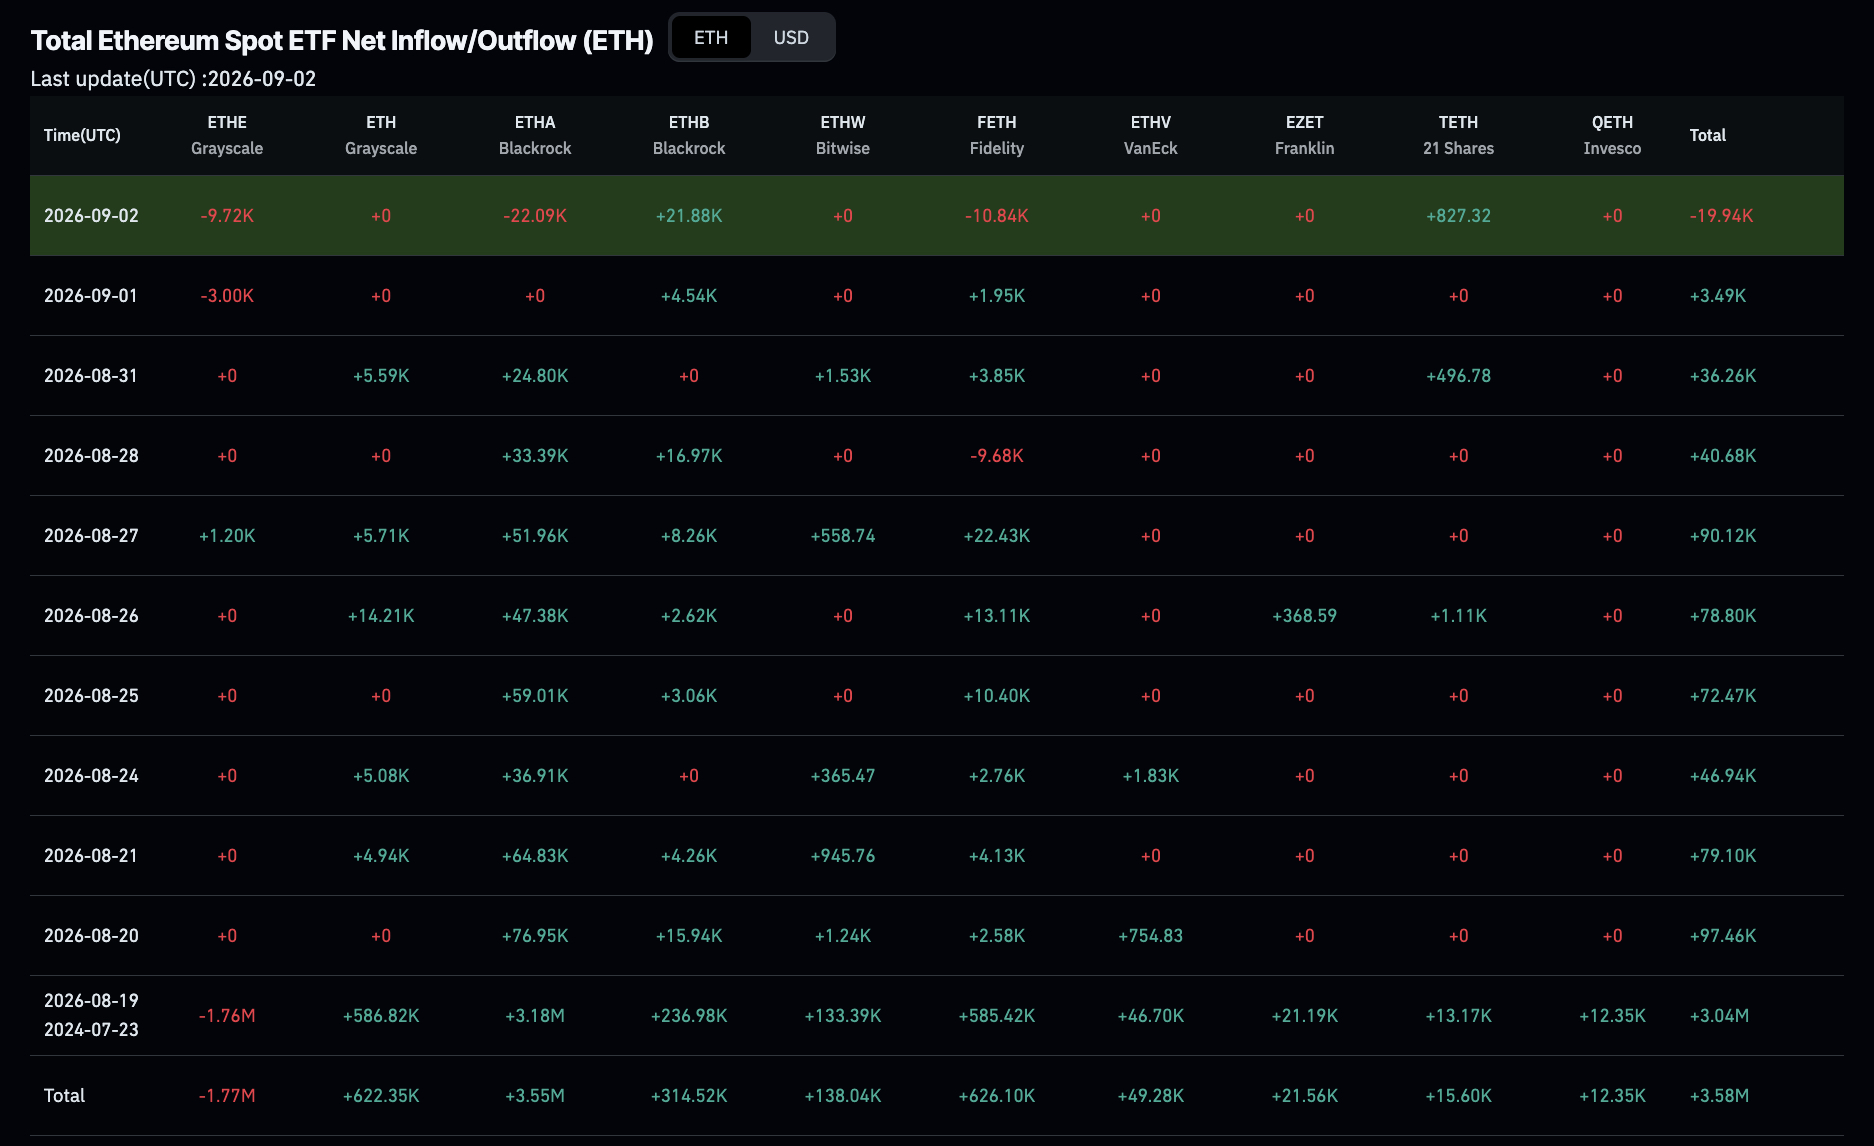Click the +558.74 ETHW value
Screen dimensions: 1874x1146
tap(843, 536)
